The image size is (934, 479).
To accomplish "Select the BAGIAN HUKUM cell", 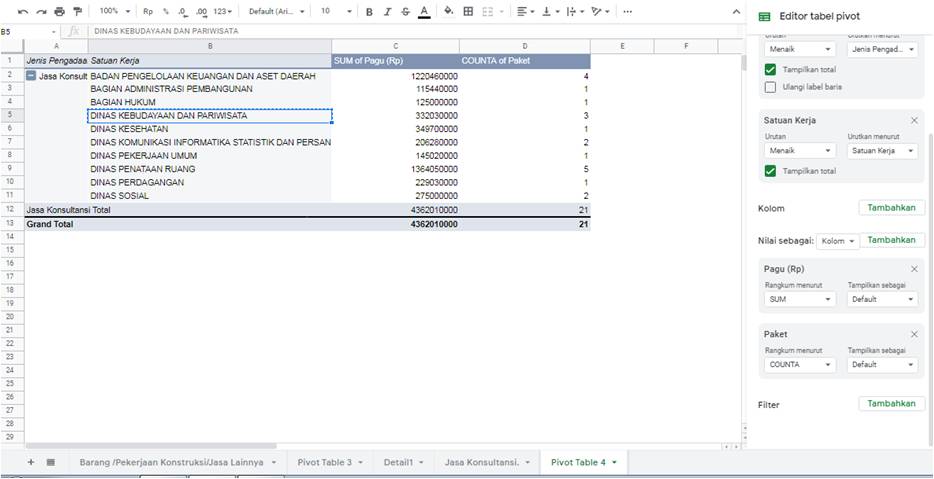I will pos(210,102).
